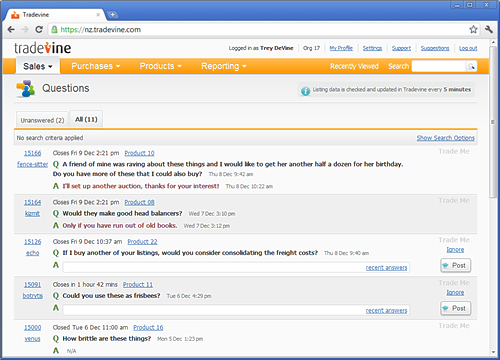
Task: Click the blue info icon
Action: 305,91
